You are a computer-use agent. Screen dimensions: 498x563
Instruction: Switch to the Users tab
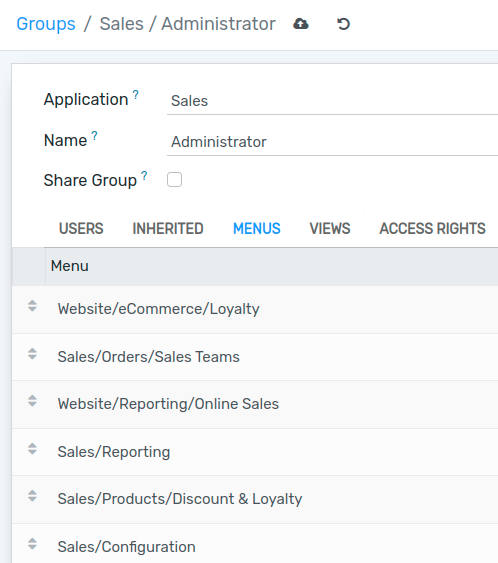tap(81, 228)
